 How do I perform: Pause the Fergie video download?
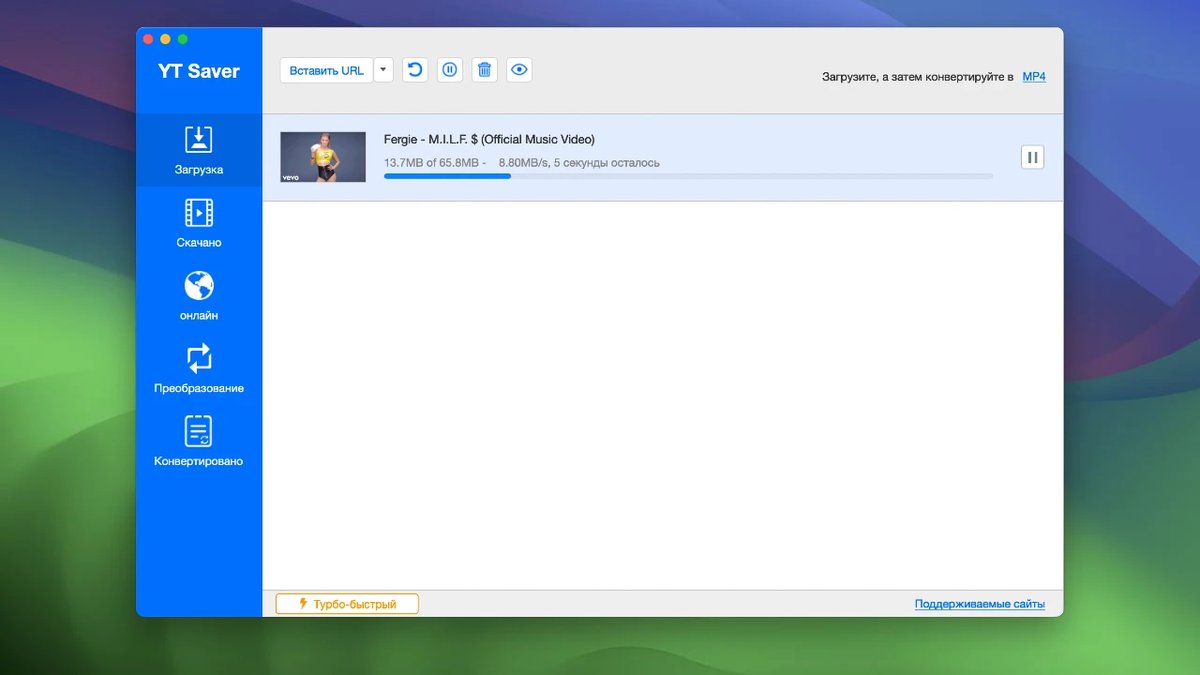pos(1032,157)
